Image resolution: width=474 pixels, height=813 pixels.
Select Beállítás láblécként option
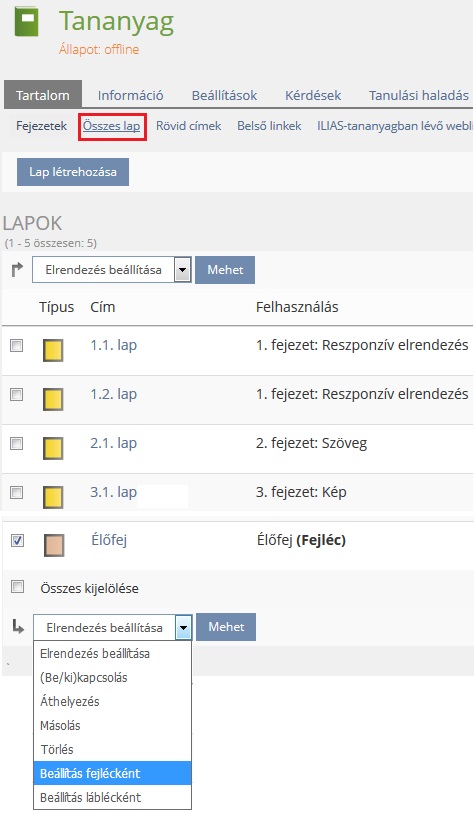click(113, 797)
